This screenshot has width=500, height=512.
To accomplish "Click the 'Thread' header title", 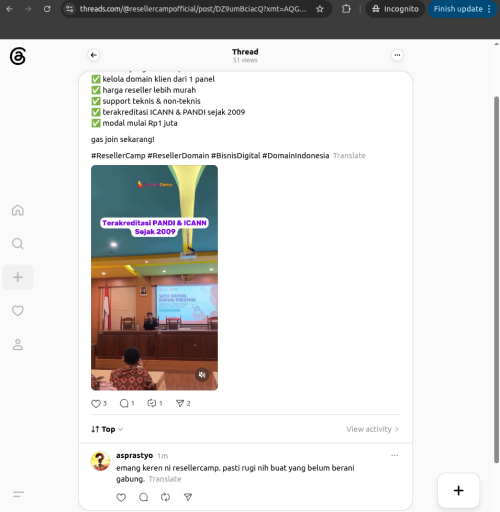I will pos(245,52).
